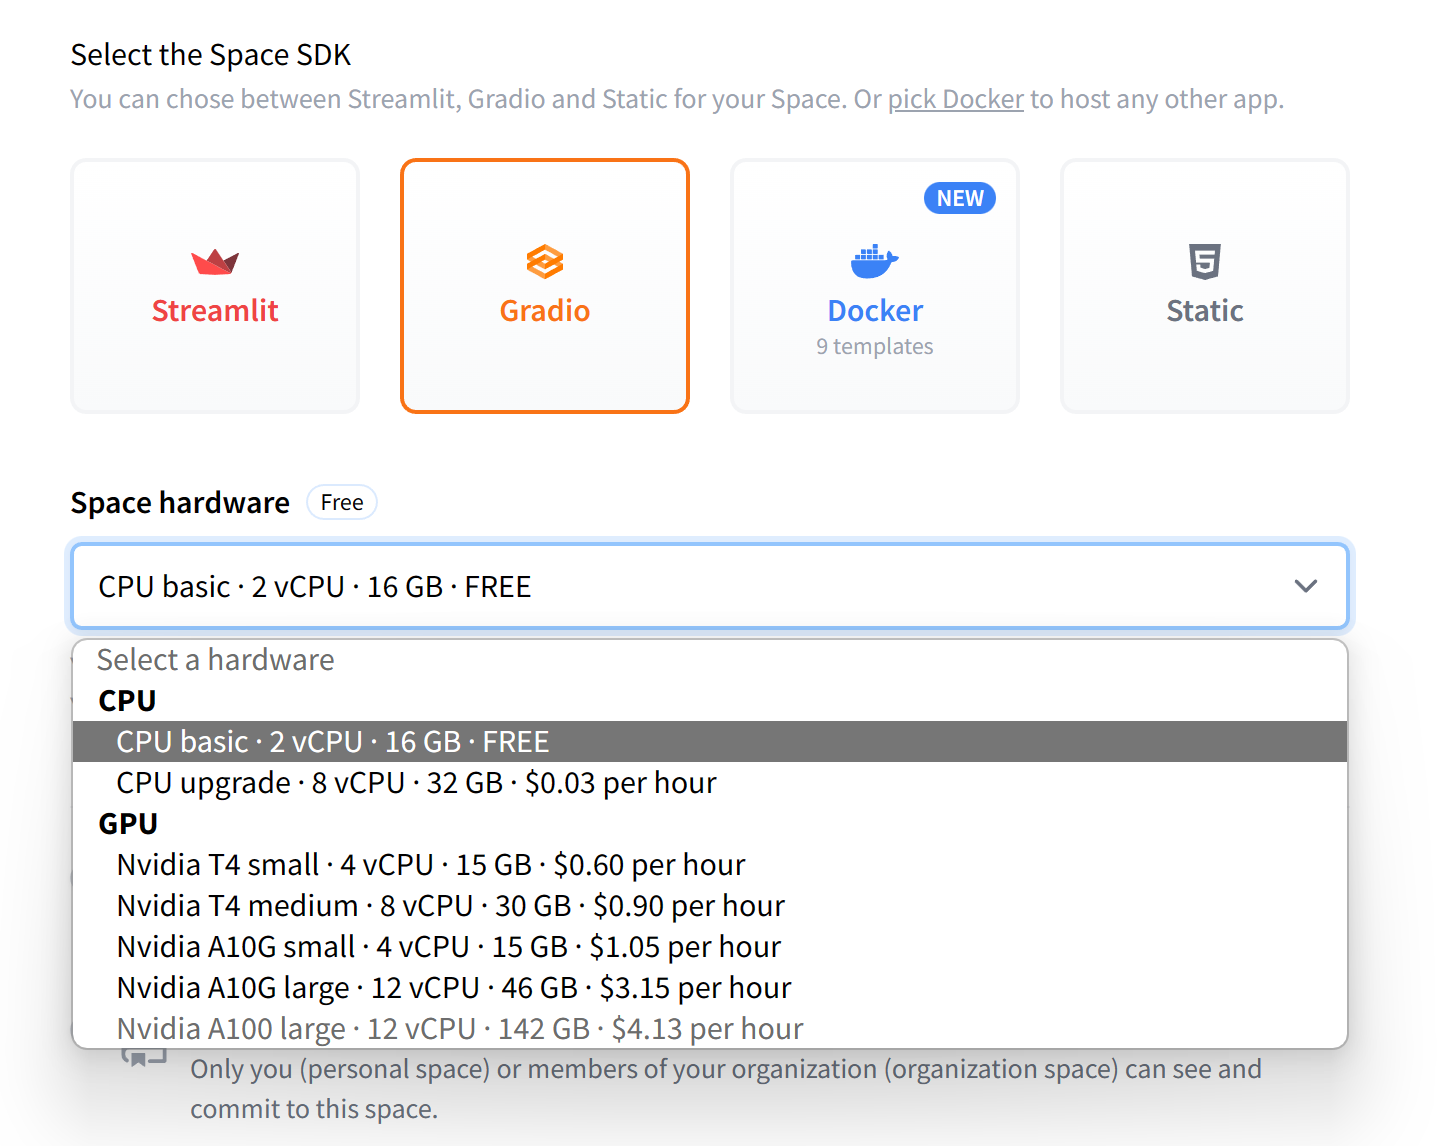Select the Gradio SDK card
1437x1146 pixels.
coord(545,286)
